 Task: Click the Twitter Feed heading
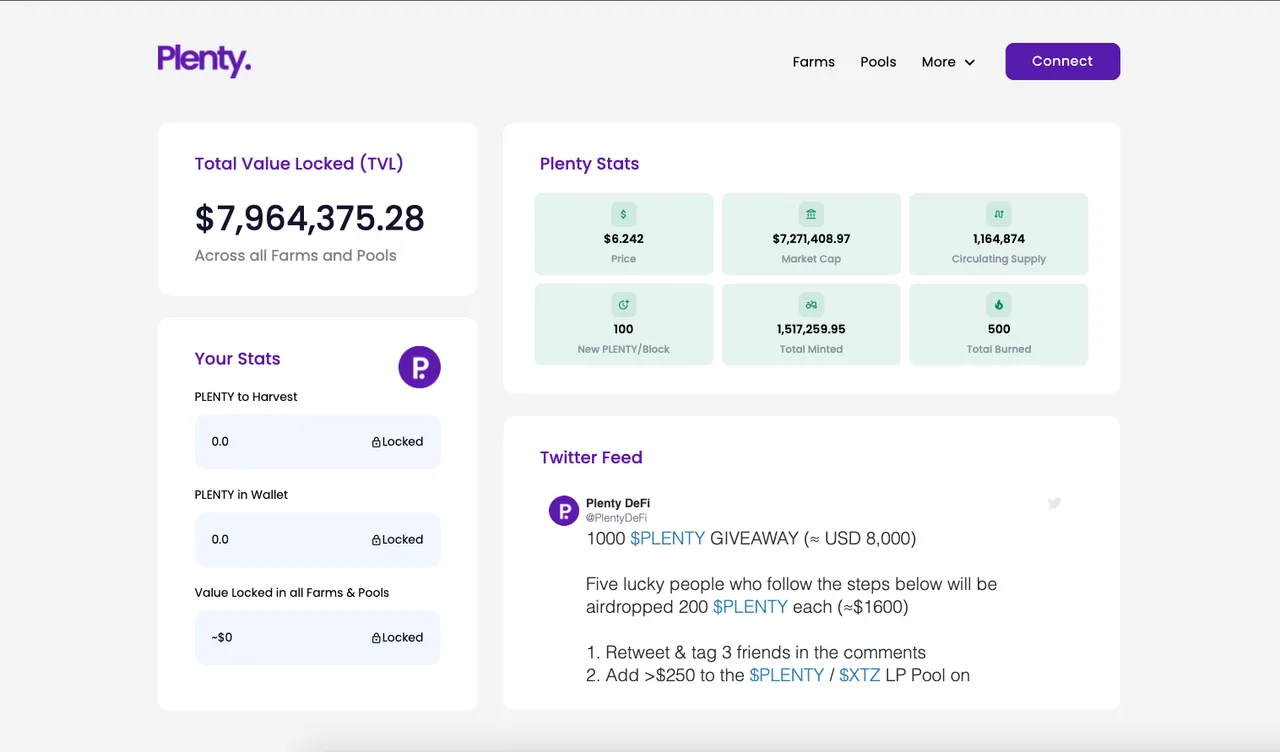tap(591, 458)
